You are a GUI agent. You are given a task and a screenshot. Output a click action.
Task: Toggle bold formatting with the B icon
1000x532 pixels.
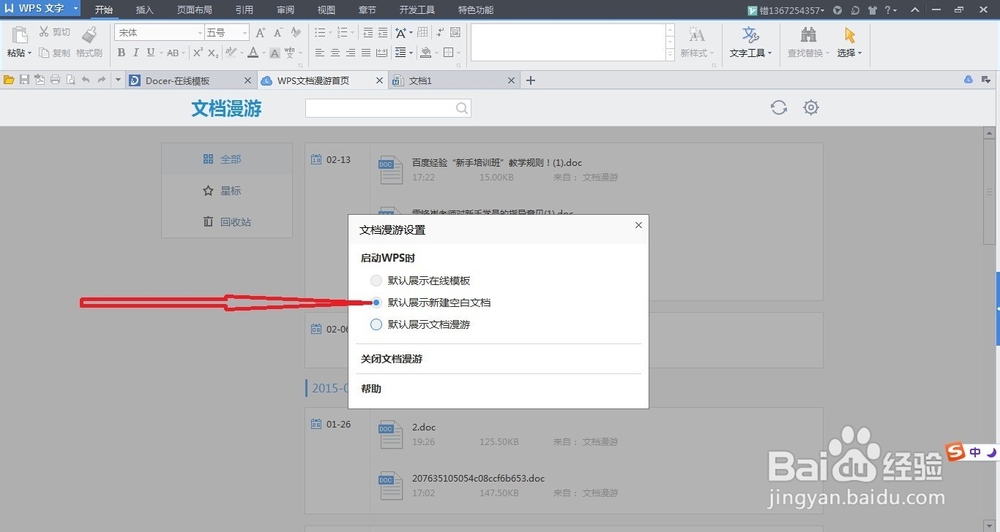(121, 53)
